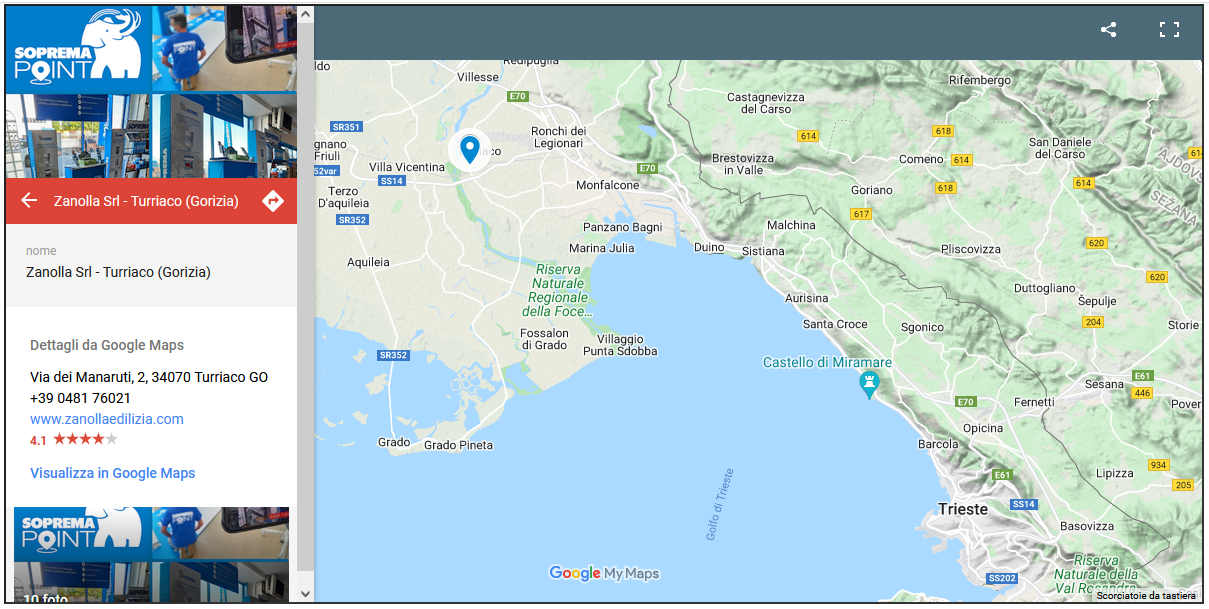Viewport: 1209px width, 609px height.
Task: Click the 10 foto photo count label
Action: pyautogui.click(x=45, y=600)
